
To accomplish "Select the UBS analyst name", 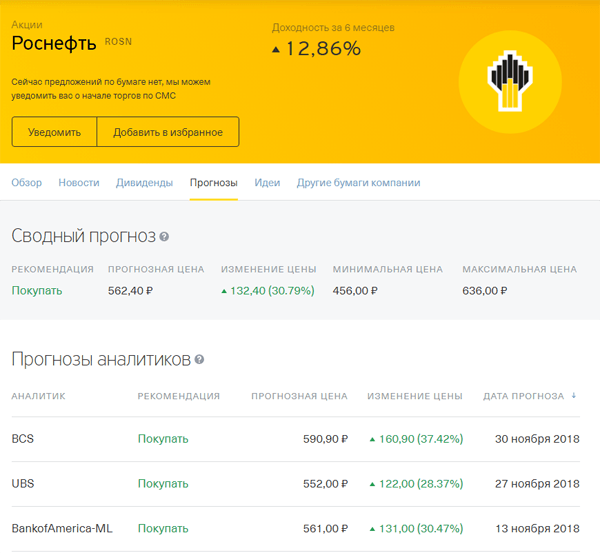I will (x=23, y=484).
